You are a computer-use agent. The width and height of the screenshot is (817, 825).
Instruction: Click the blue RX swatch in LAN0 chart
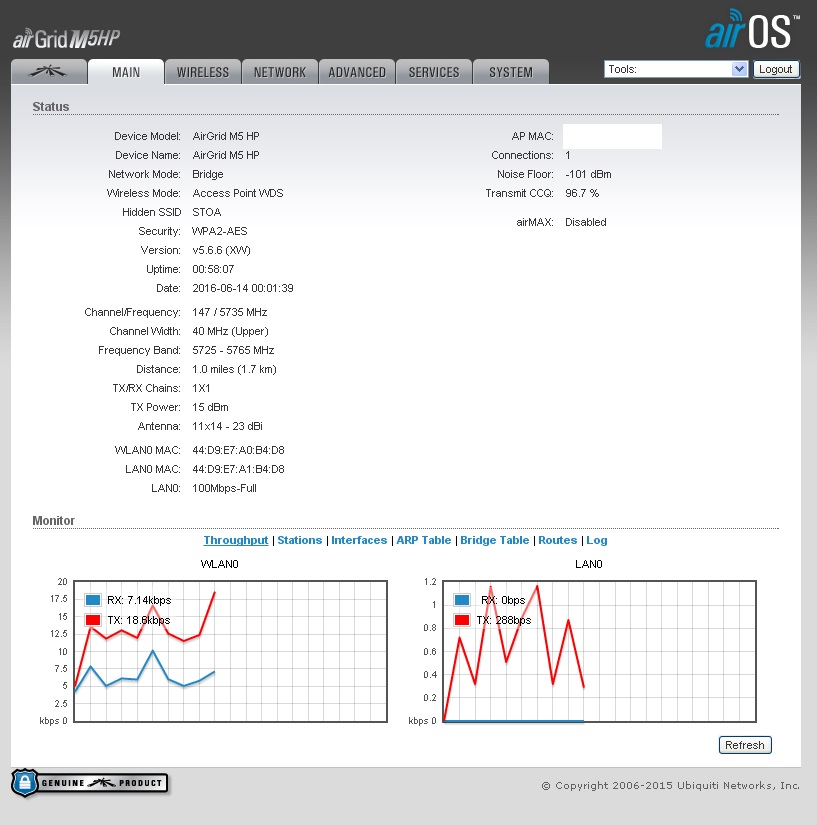pos(462,600)
